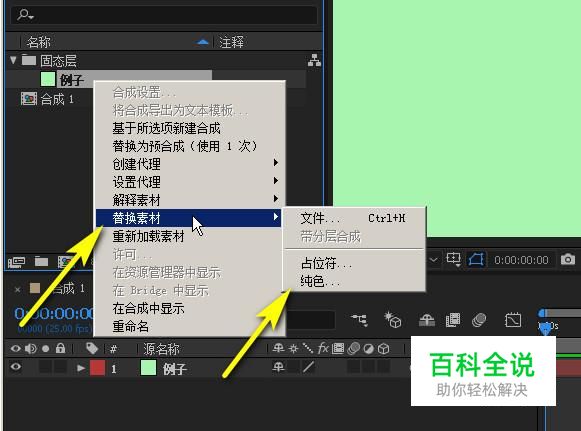Select the 例子 solid item
This screenshot has height=431, width=581.
[72, 79]
